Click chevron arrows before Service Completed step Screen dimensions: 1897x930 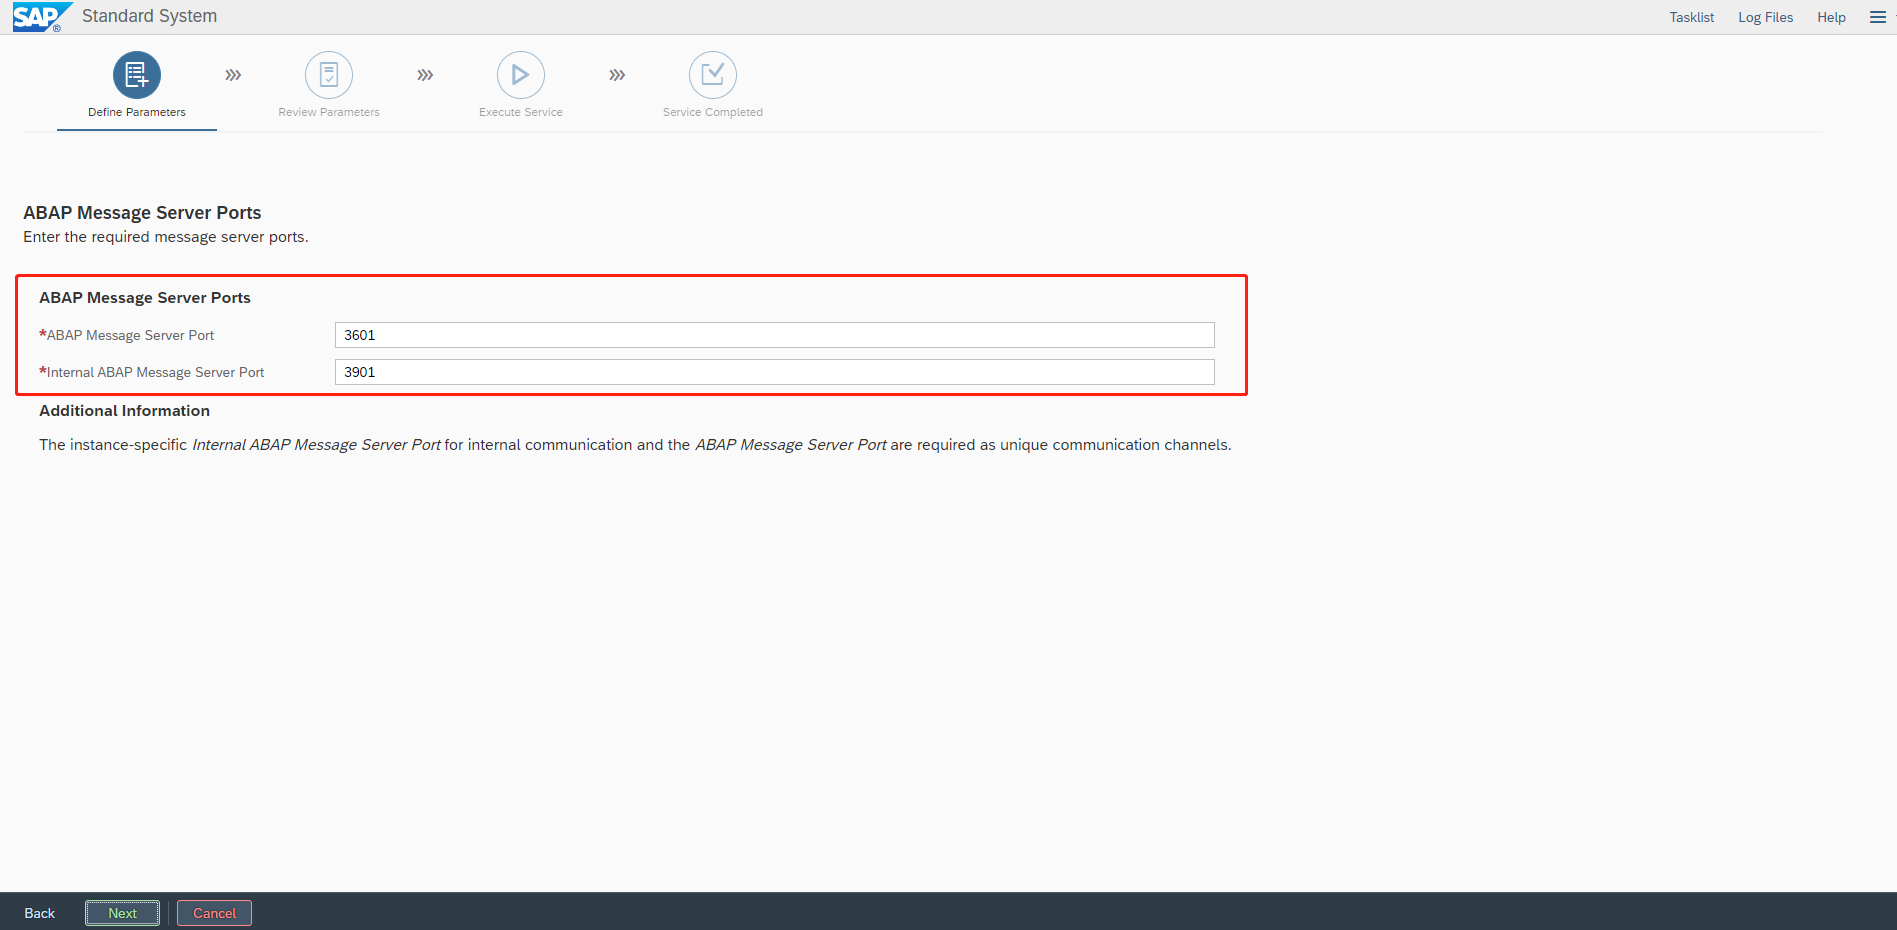(x=617, y=75)
